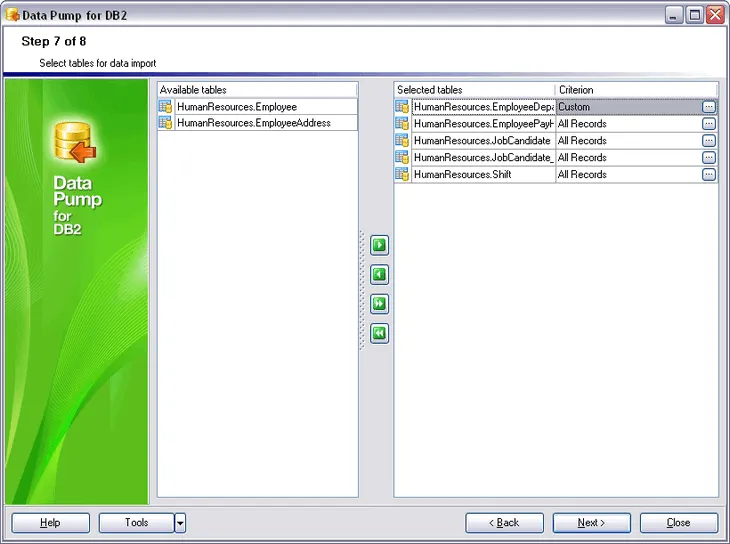Click All Records cell for JobCandidate_ row

pos(629,157)
